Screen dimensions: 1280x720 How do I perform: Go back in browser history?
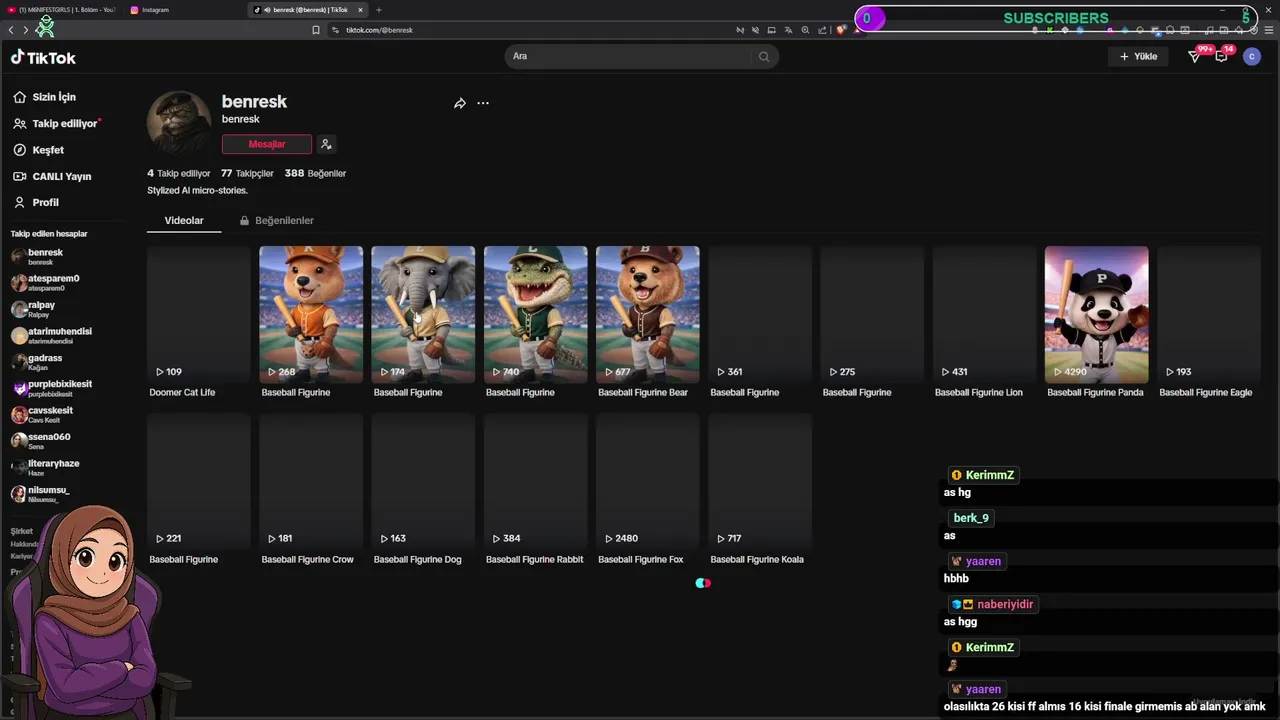point(11,30)
